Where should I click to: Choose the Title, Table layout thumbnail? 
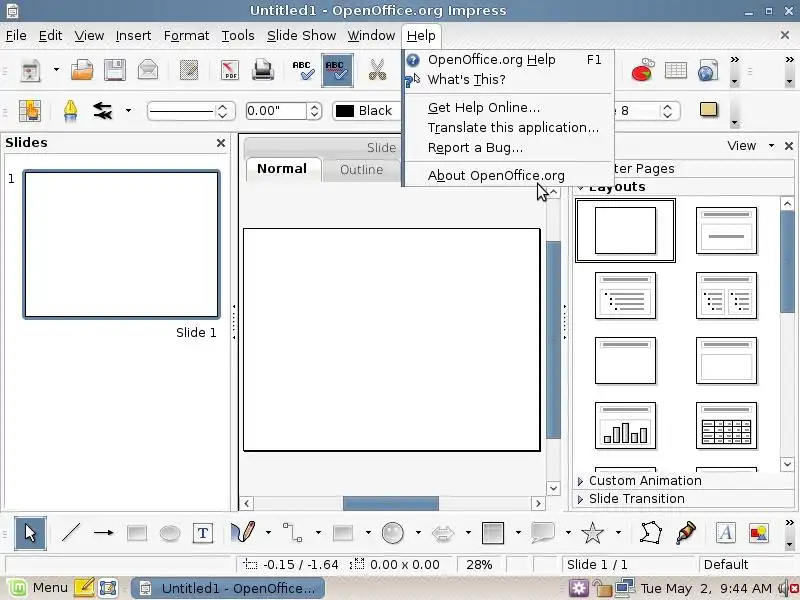click(x=726, y=426)
